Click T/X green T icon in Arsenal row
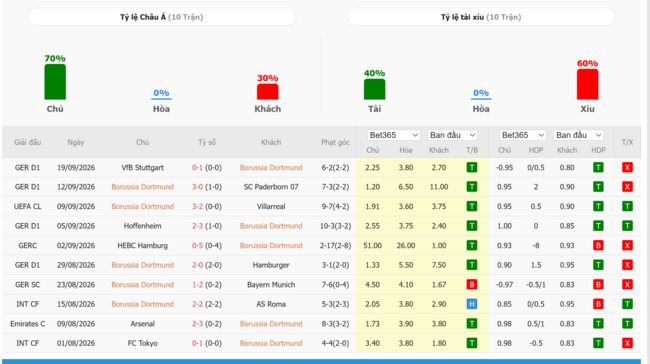The height and width of the screenshot is (364, 650). click(x=627, y=323)
